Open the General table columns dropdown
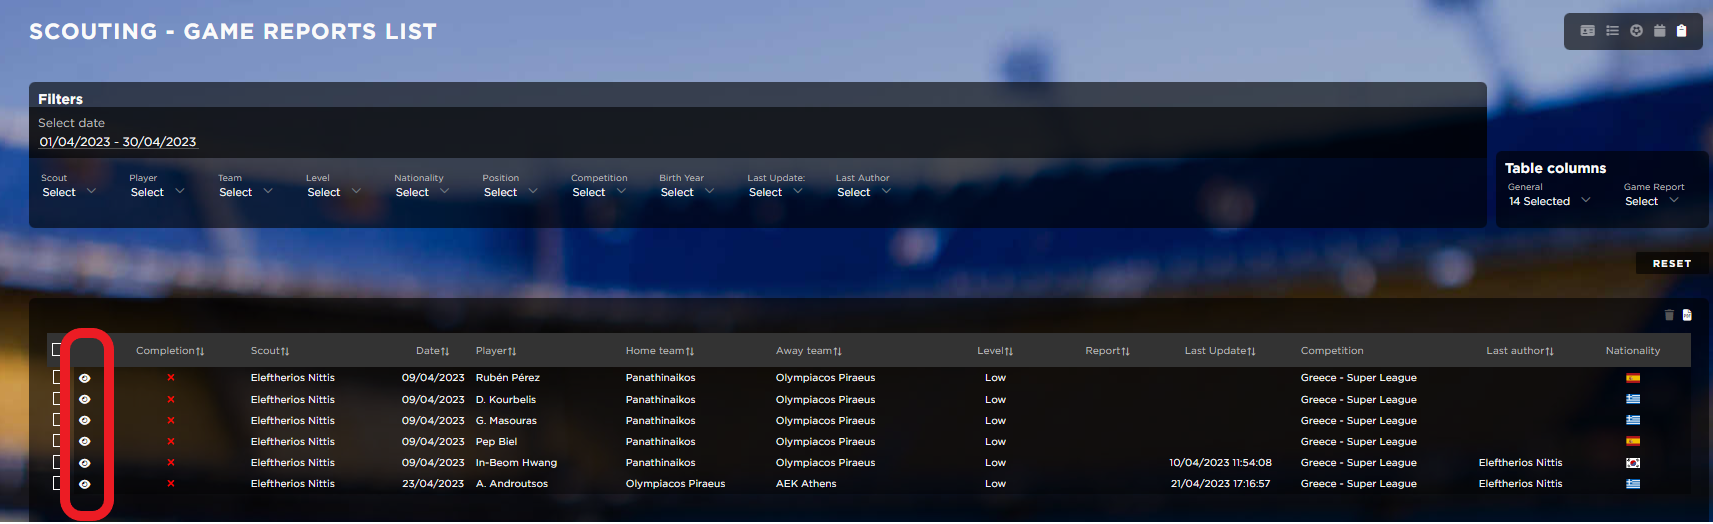Viewport: 1713px width, 524px height. tap(1548, 201)
